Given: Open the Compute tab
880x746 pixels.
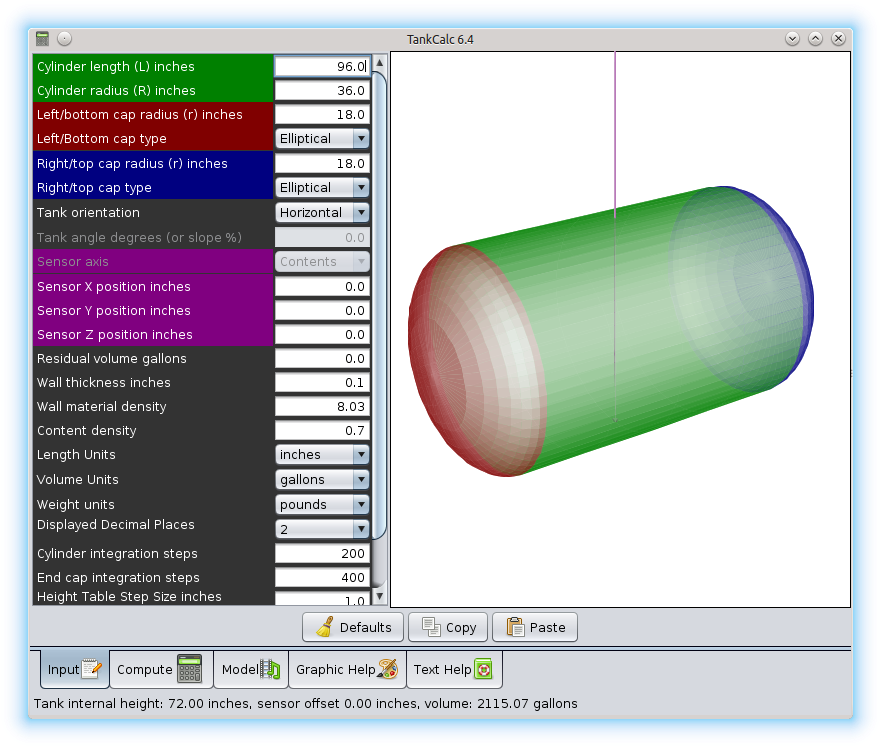Looking at the screenshot, I should click(x=160, y=669).
